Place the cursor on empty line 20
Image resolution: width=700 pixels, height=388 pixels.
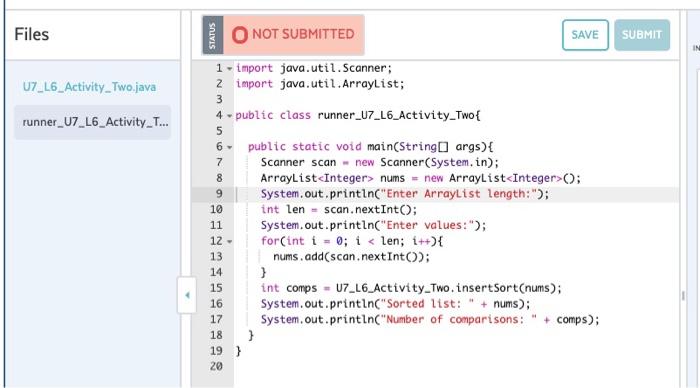tap(456, 367)
